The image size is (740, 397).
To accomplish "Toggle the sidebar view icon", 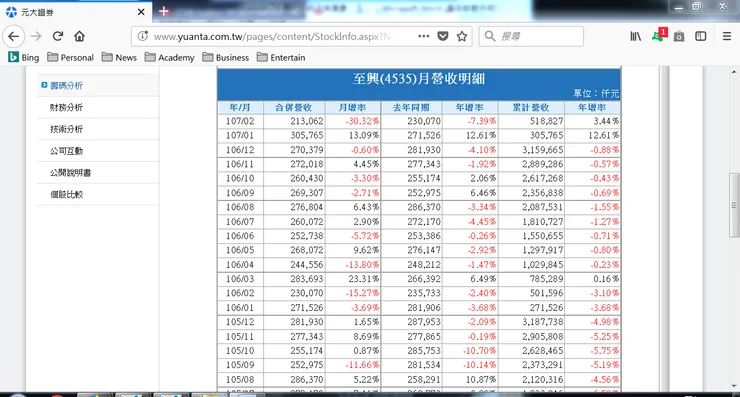I will tap(701, 36).
